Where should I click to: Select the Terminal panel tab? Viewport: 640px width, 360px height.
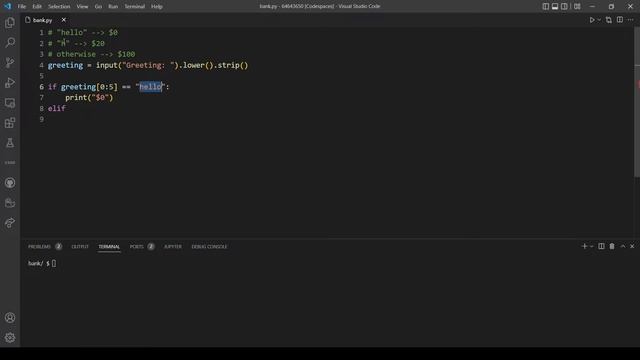(109, 247)
